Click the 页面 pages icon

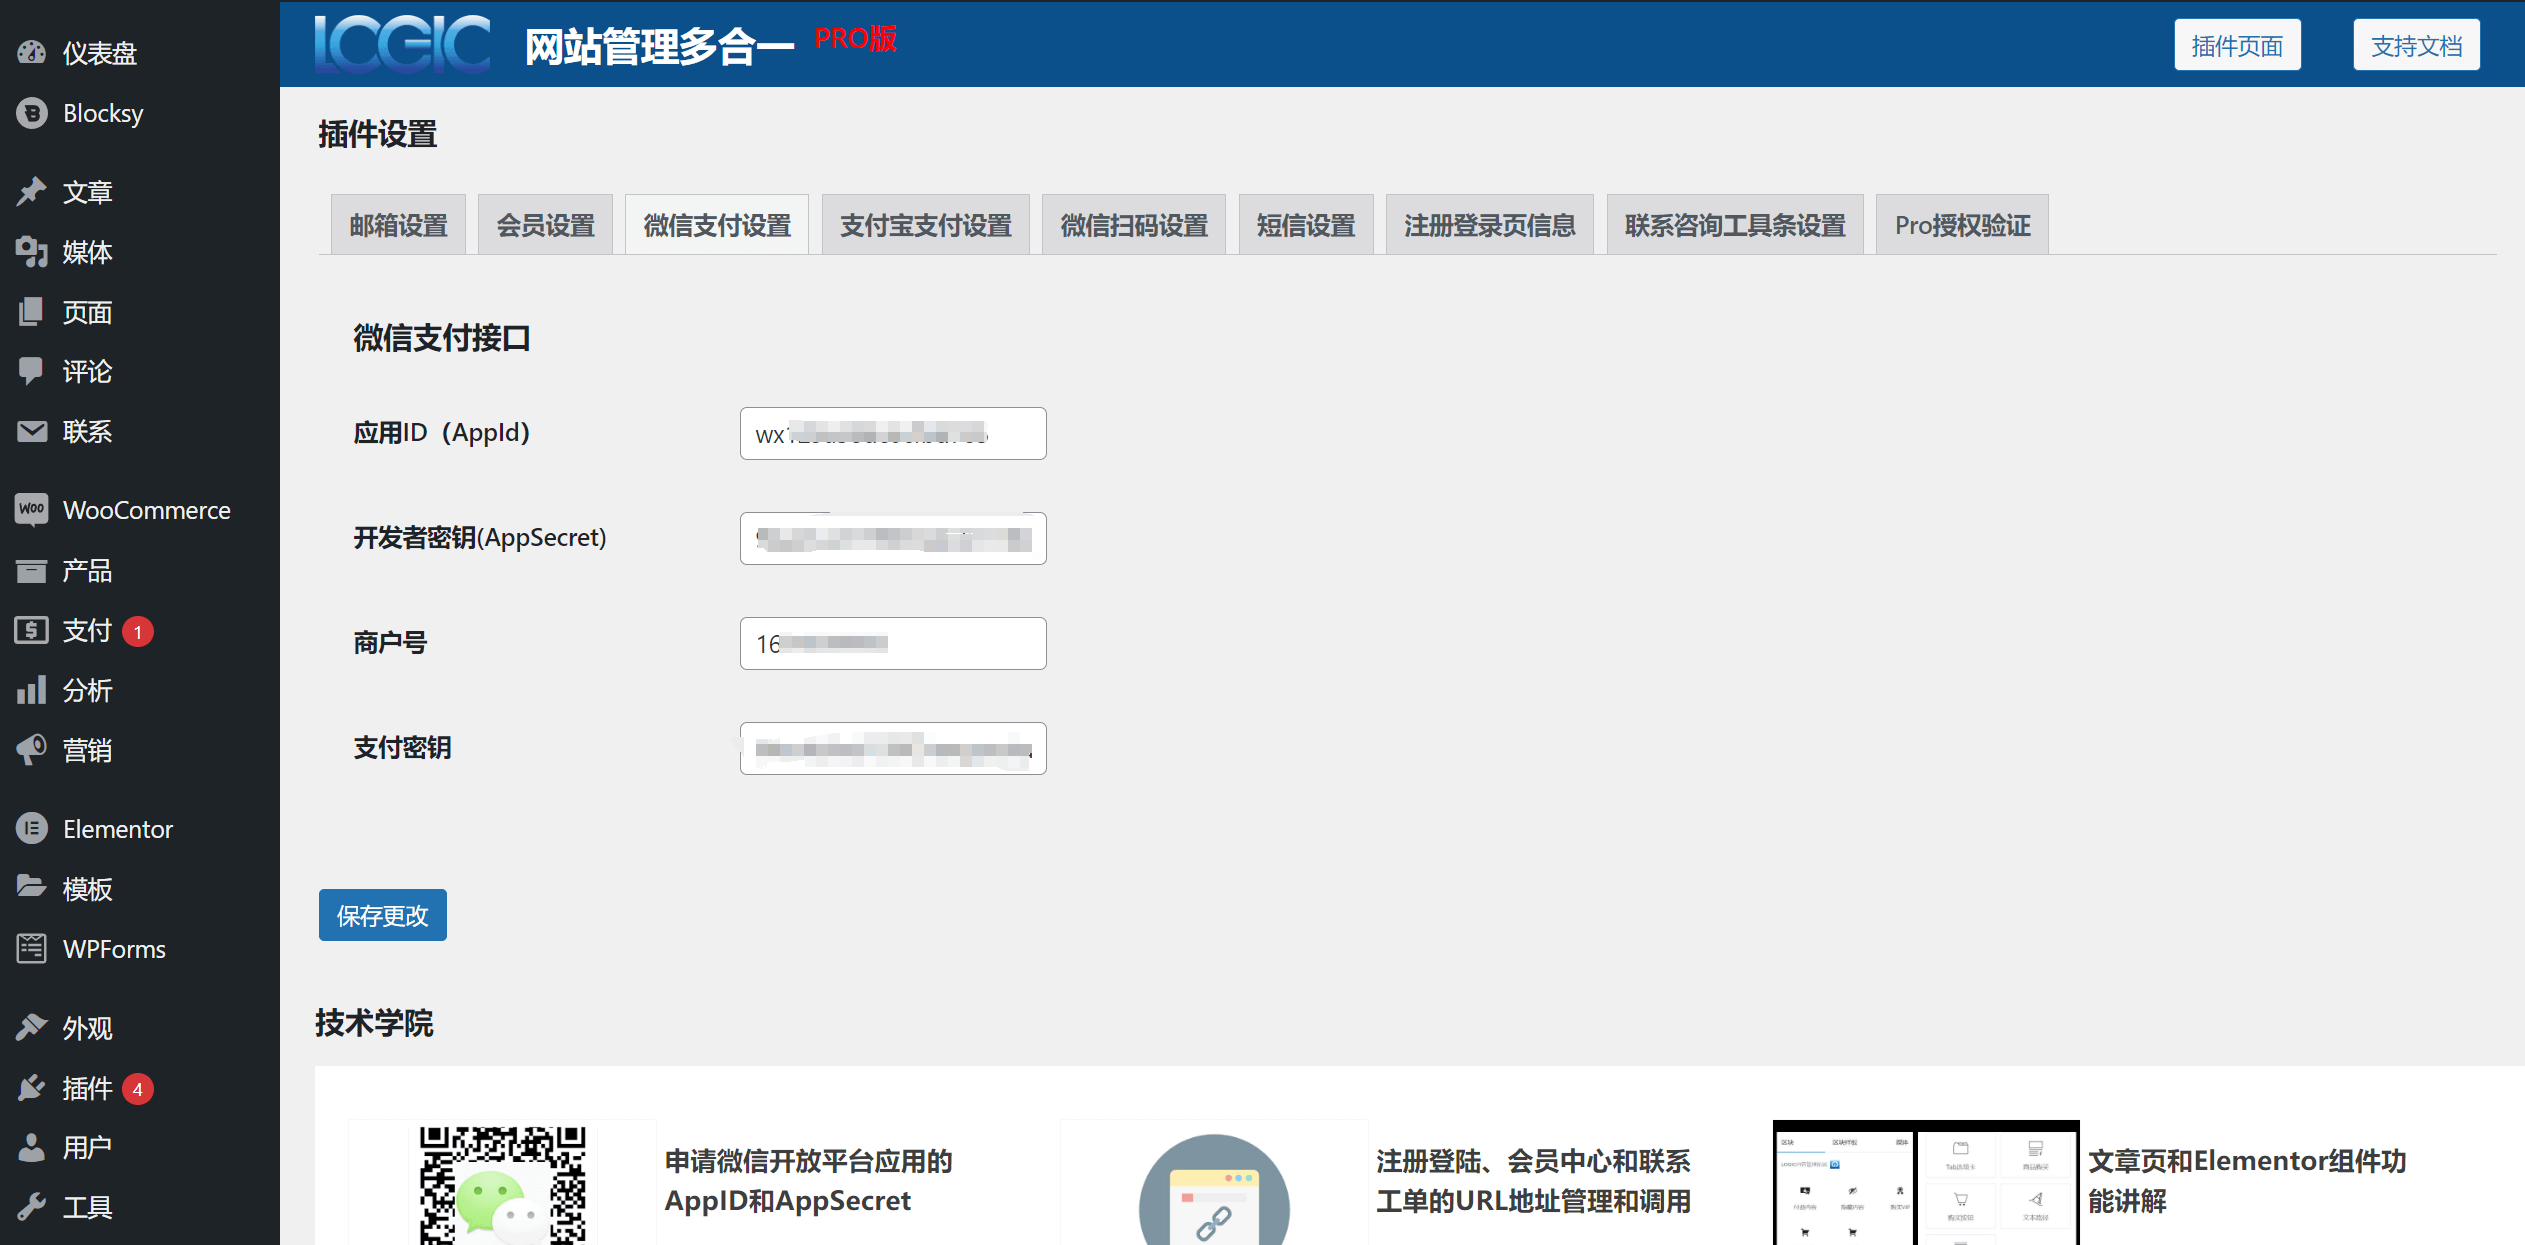32,312
